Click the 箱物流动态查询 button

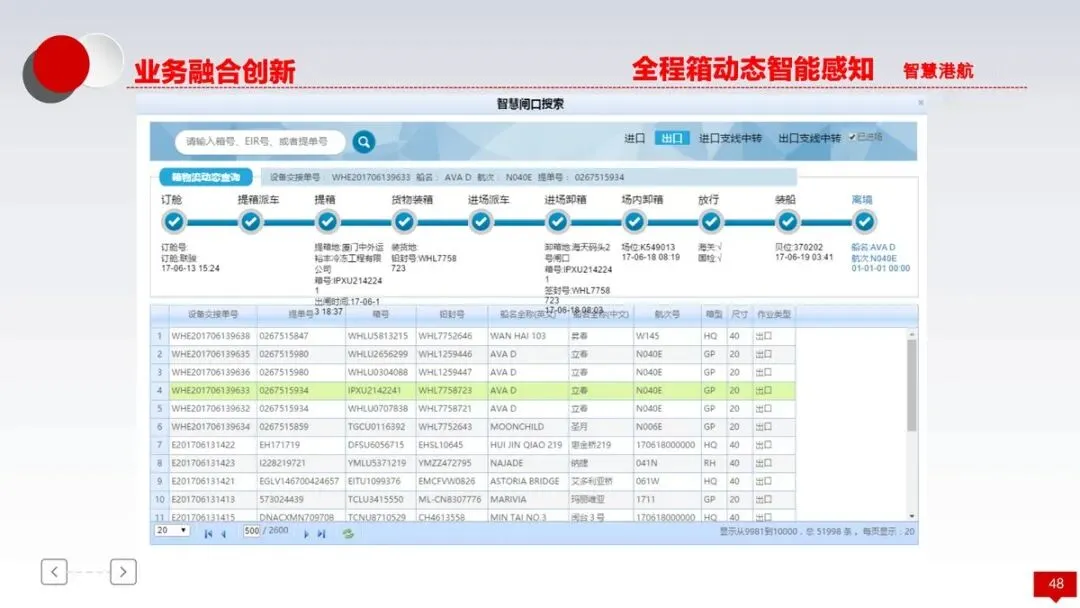pyautogui.click(x=206, y=177)
